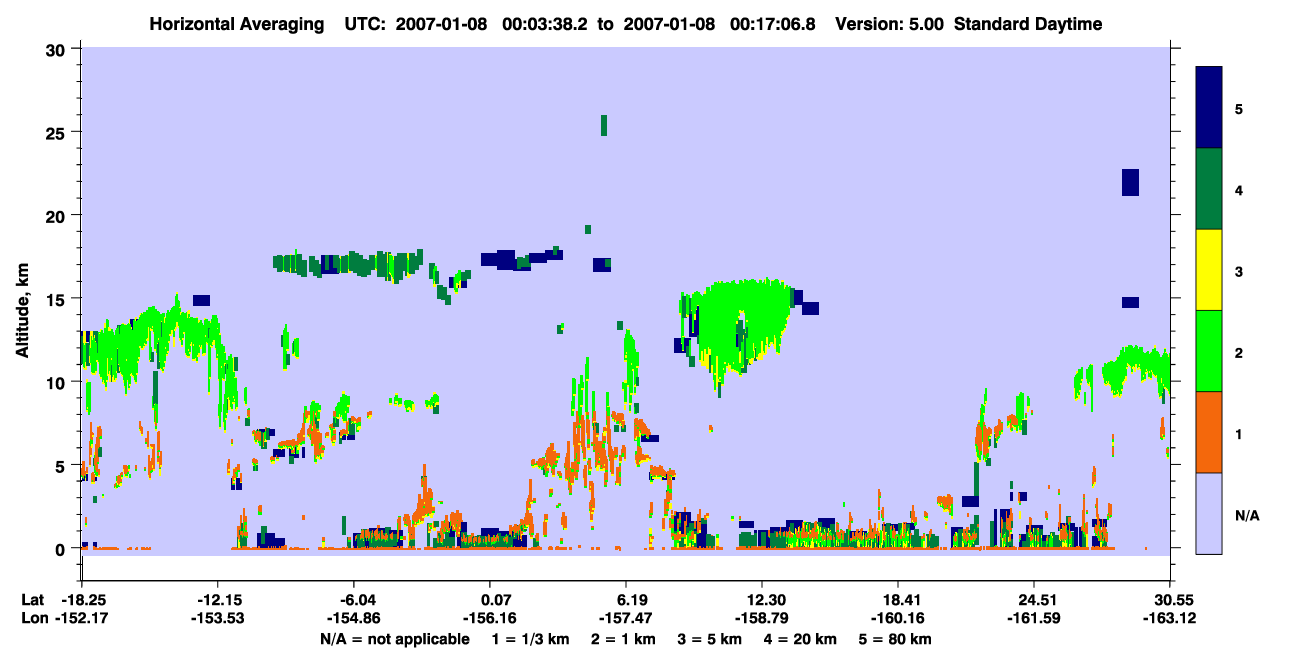
Task: Click longitude value -163.12
Action: (x=1170, y=619)
